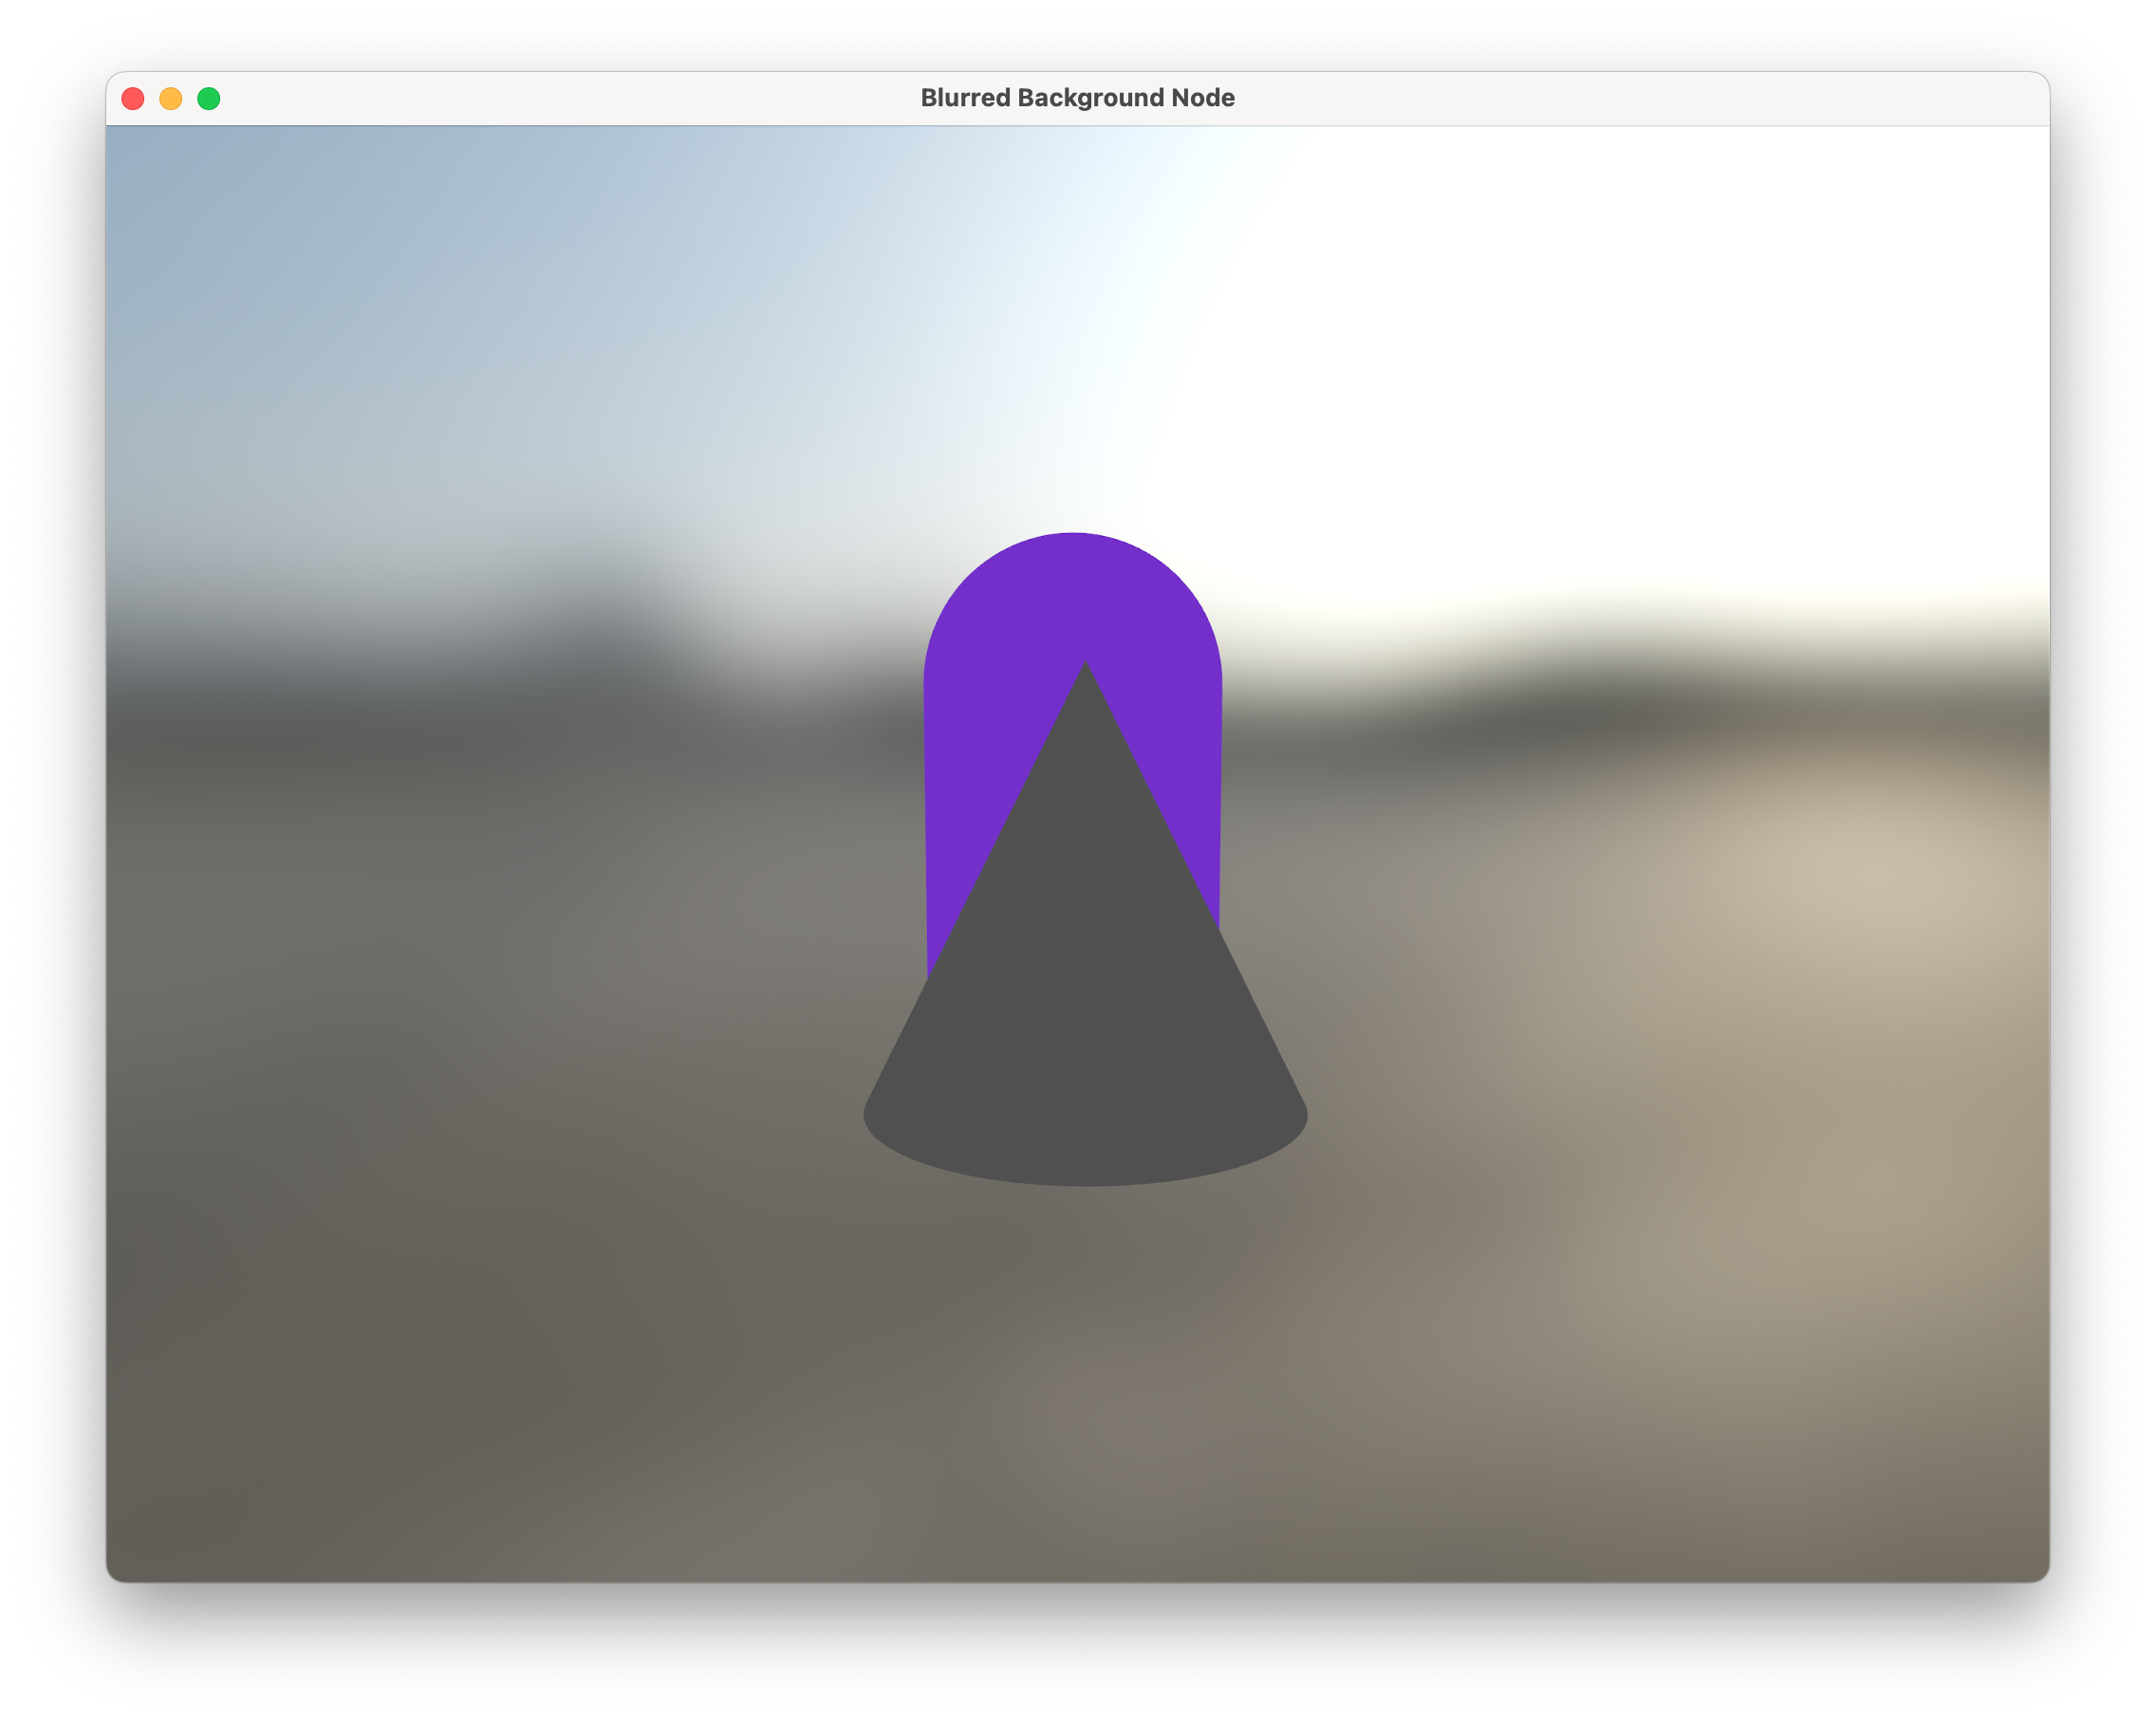Click the overexposed white sky area
This screenshot has width=2156, height=1723.
pos(1600,350)
